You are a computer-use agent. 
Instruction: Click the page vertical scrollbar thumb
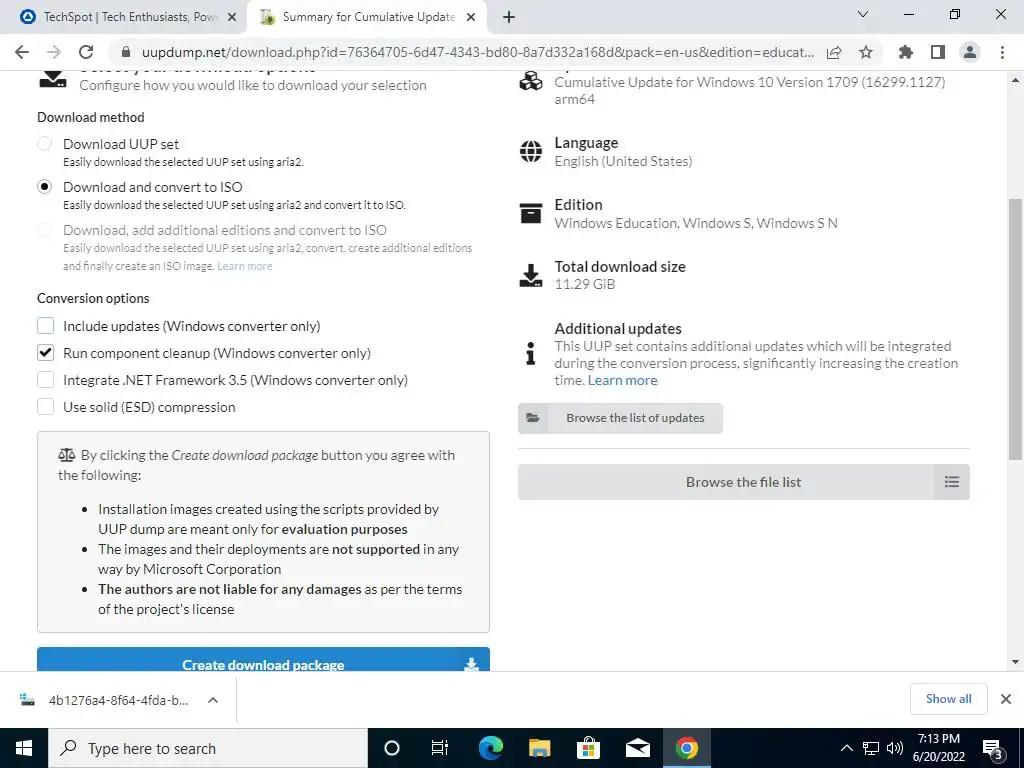tap(1015, 328)
